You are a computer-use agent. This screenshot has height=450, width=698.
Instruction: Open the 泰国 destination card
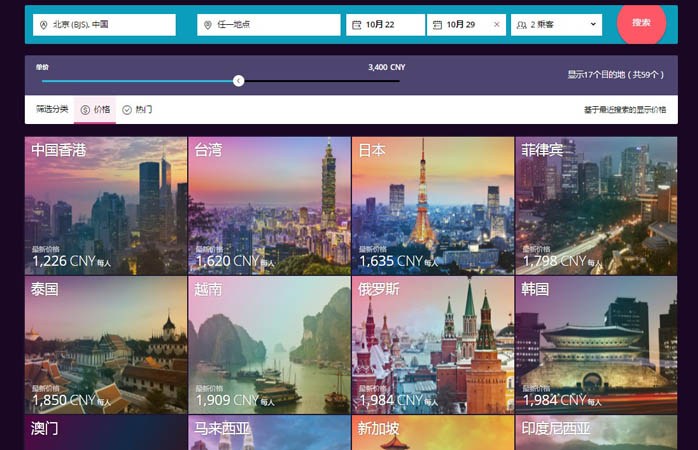[x=106, y=345]
